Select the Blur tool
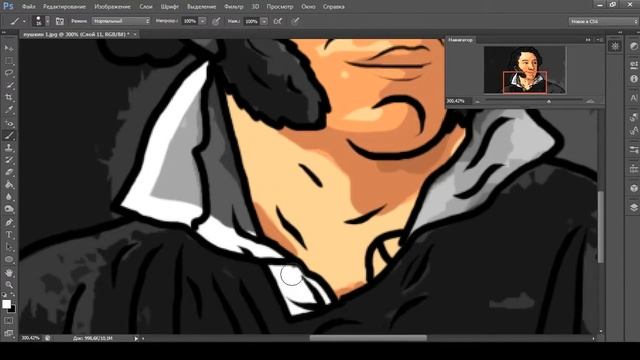The height and width of the screenshot is (360, 640). click(x=9, y=197)
